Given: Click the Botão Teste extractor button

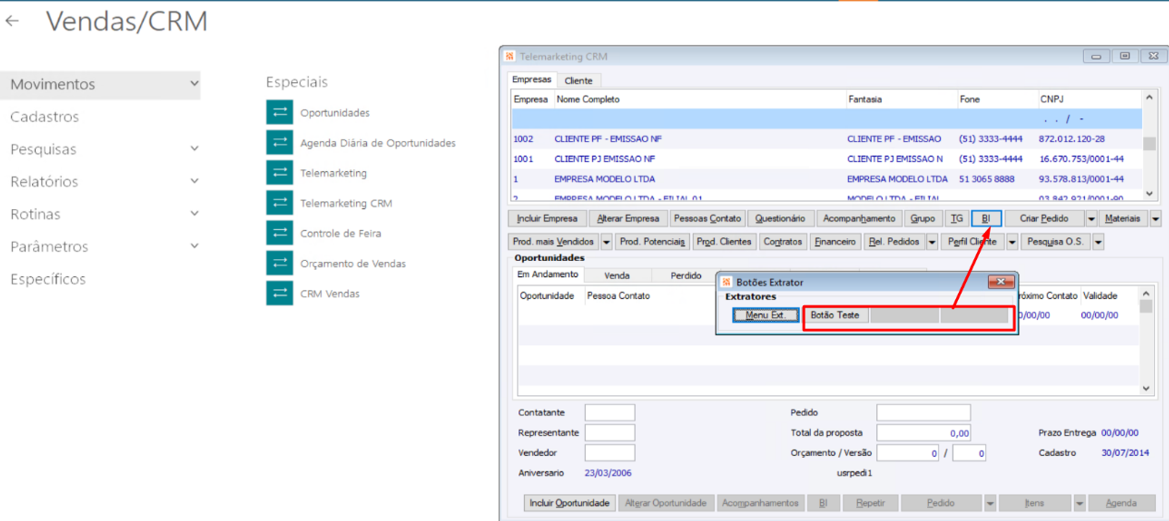Looking at the screenshot, I should pyautogui.click(x=835, y=315).
